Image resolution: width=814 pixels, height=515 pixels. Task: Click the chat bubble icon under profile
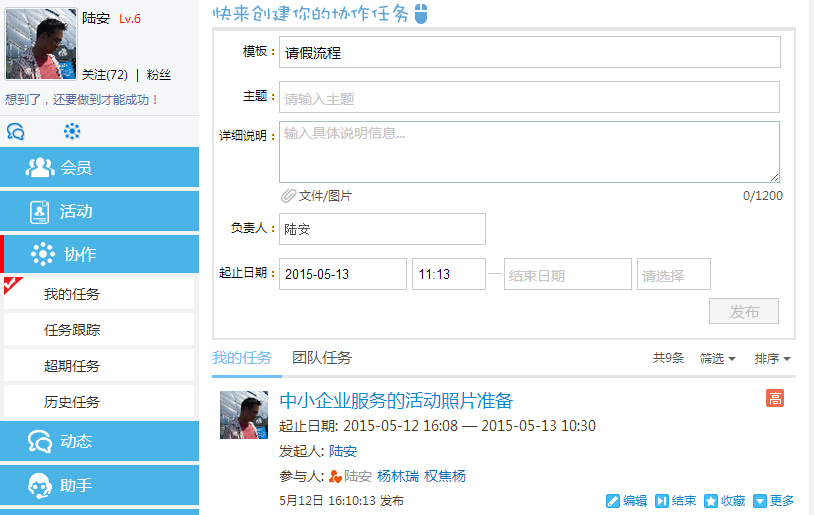point(16,132)
